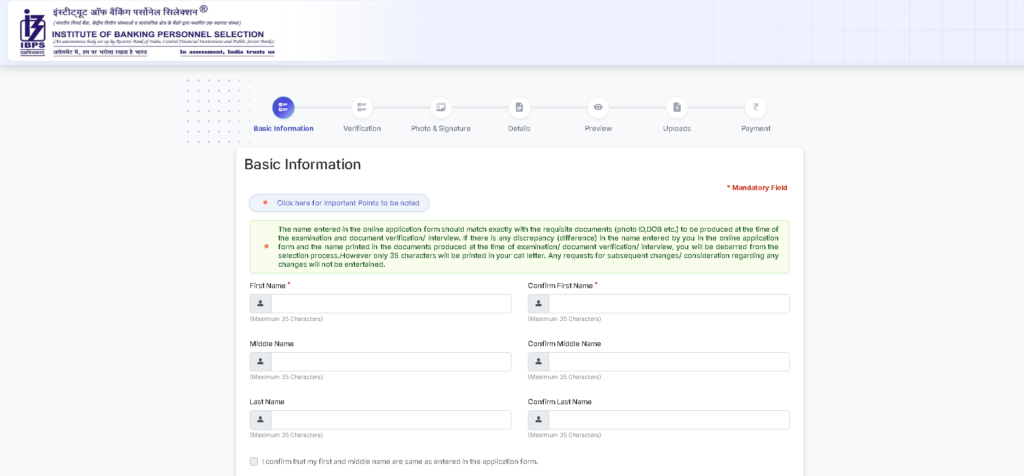
Task: Click the person icon beside First Name field
Action: pyautogui.click(x=261, y=304)
